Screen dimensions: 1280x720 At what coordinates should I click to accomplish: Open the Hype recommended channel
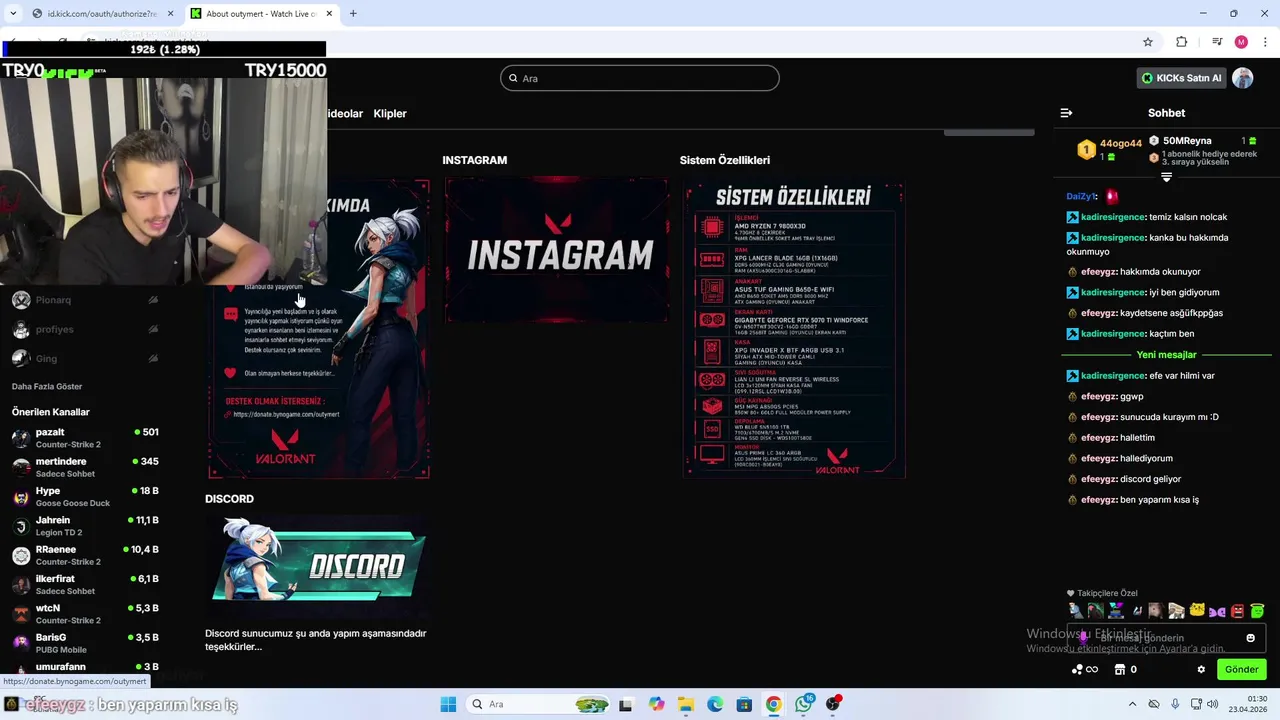point(85,496)
